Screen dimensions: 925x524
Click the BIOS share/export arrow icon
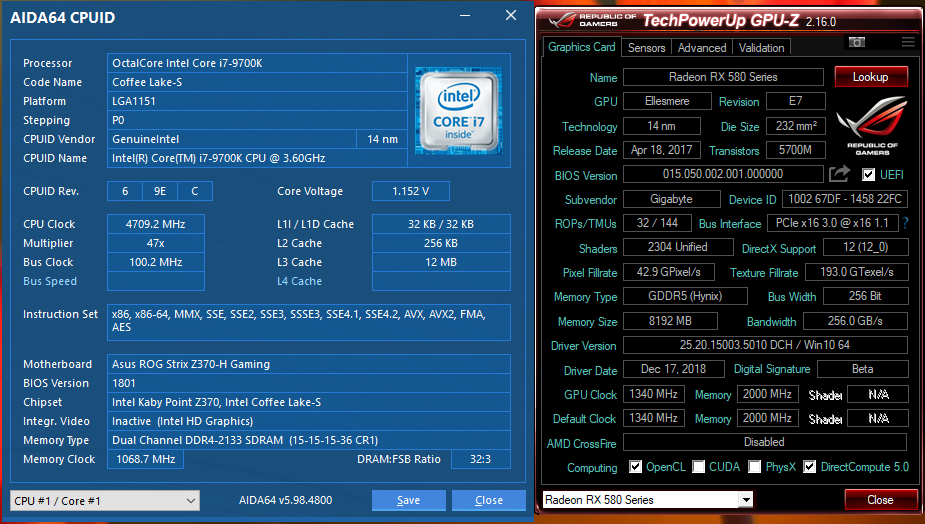pyautogui.click(x=839, y=173)
